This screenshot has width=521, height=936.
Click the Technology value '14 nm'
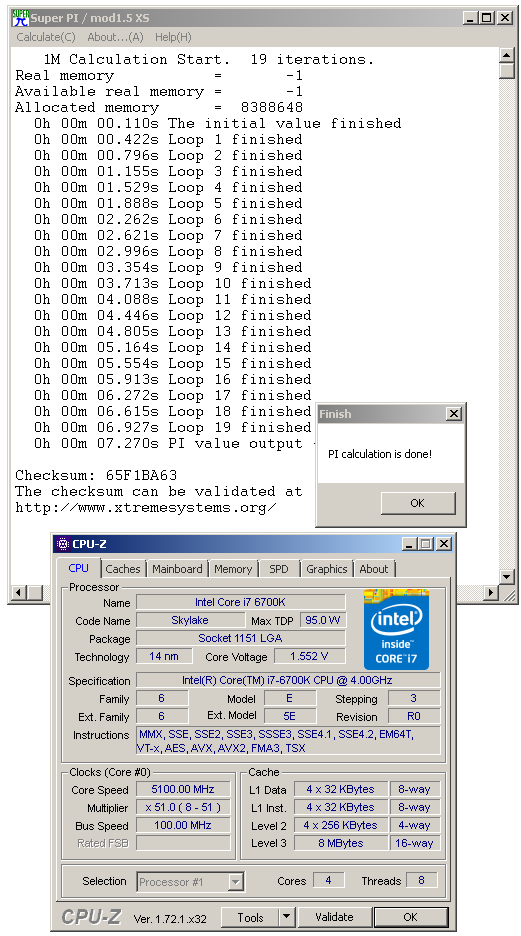click(x=164, y=656)
